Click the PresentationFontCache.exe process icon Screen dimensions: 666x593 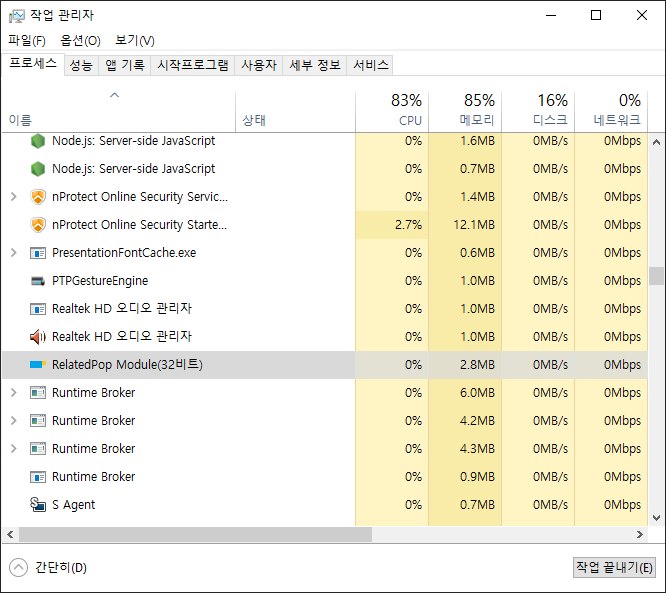point(38,253)
